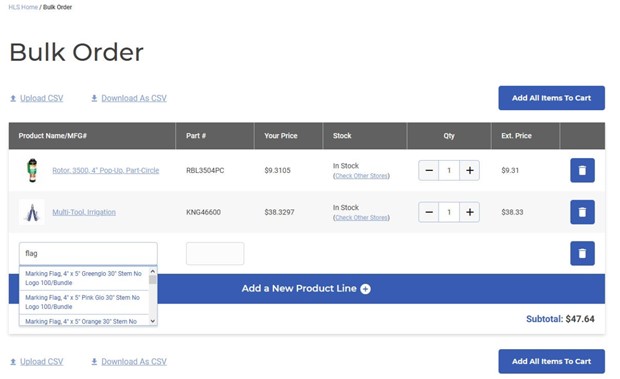Delete the Multi-Tool Irrigation row via trash icon
The image size is (620, 379).
tap(582, 212)
